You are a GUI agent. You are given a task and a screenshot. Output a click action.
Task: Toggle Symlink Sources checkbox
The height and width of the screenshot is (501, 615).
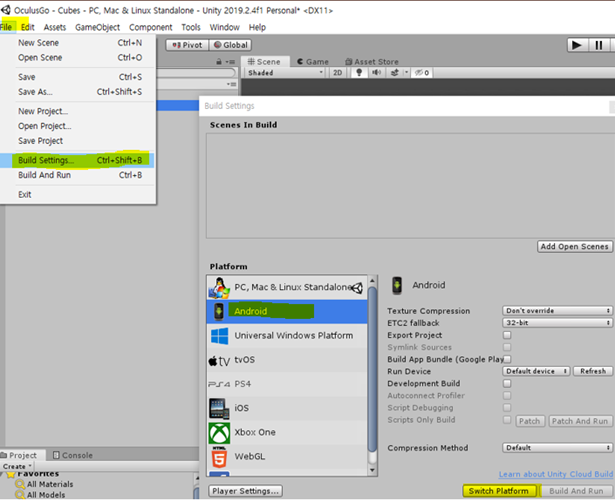507,347
